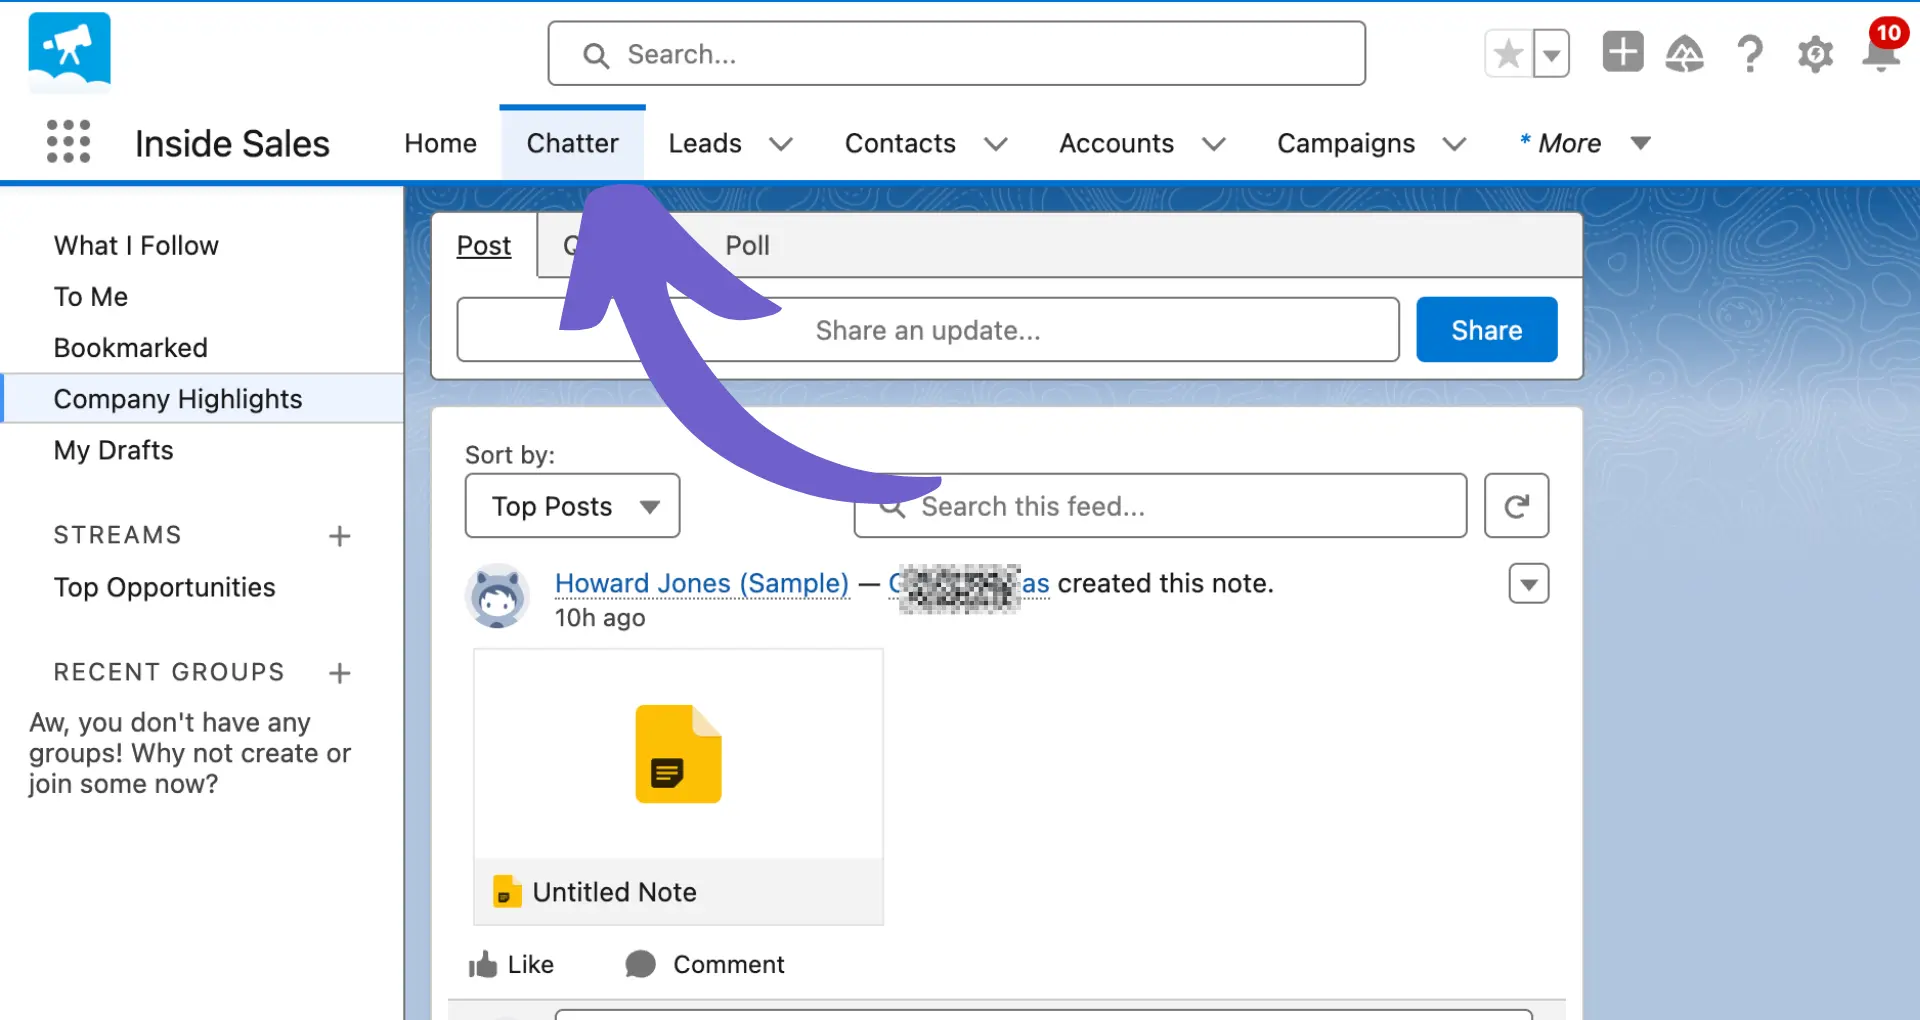Click the Share an update field

pyautogui.click(x=928, y=330)
